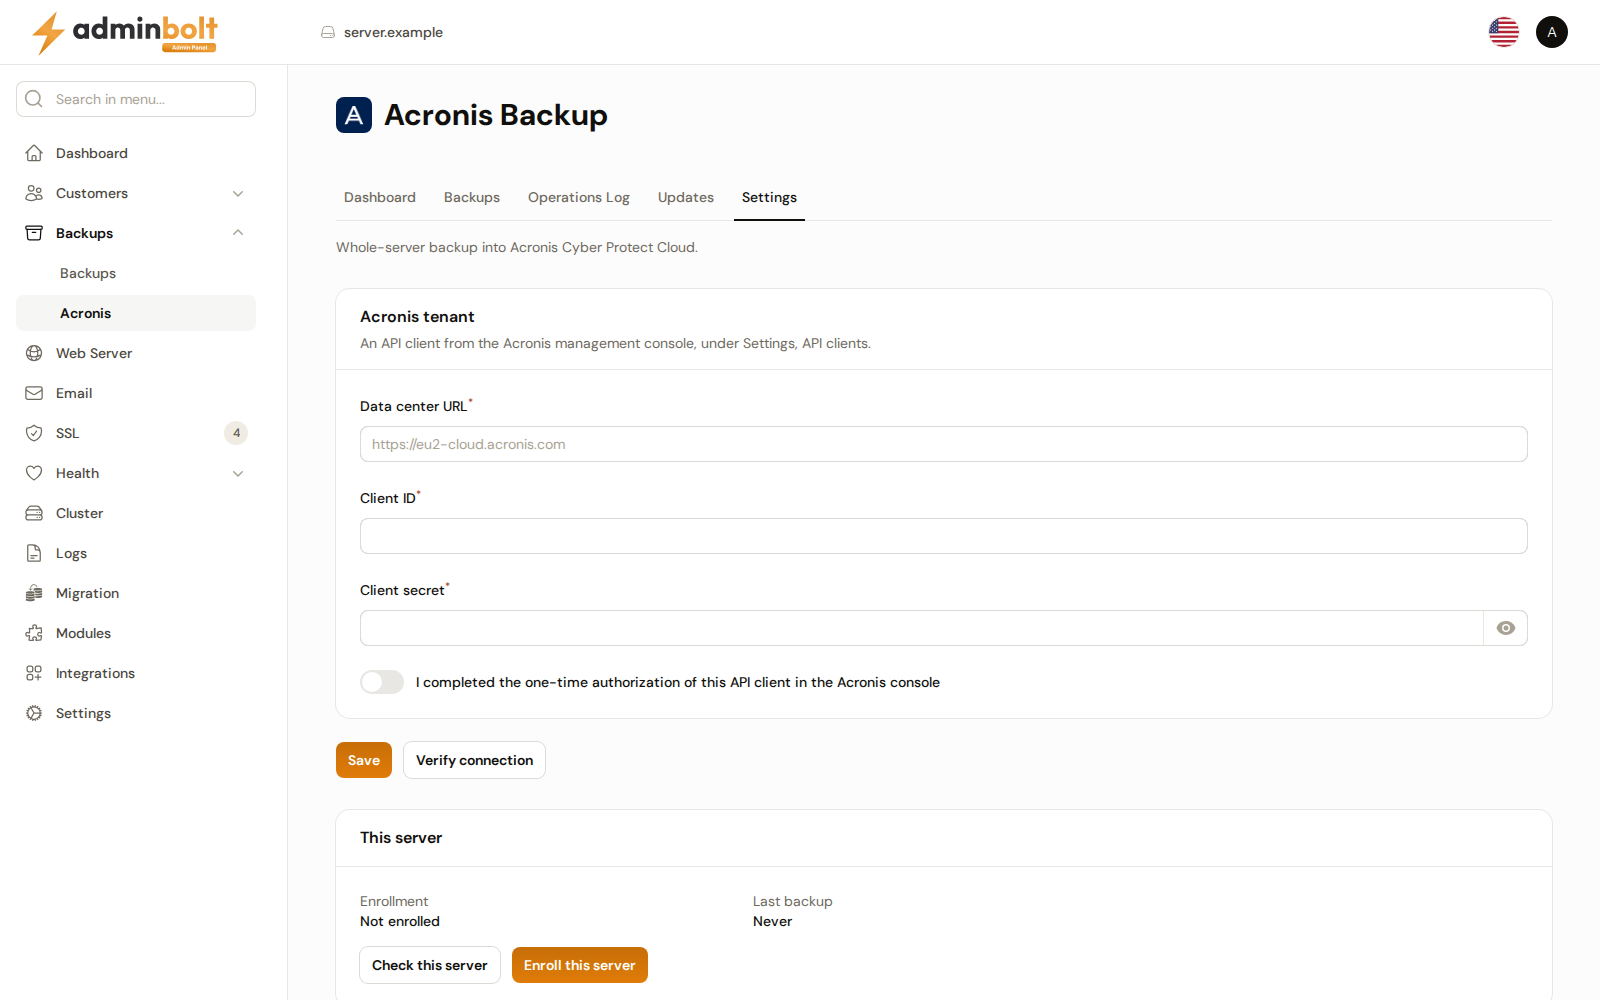Click the Logs document icon
1600x1000 pixels.
[34, 553]
